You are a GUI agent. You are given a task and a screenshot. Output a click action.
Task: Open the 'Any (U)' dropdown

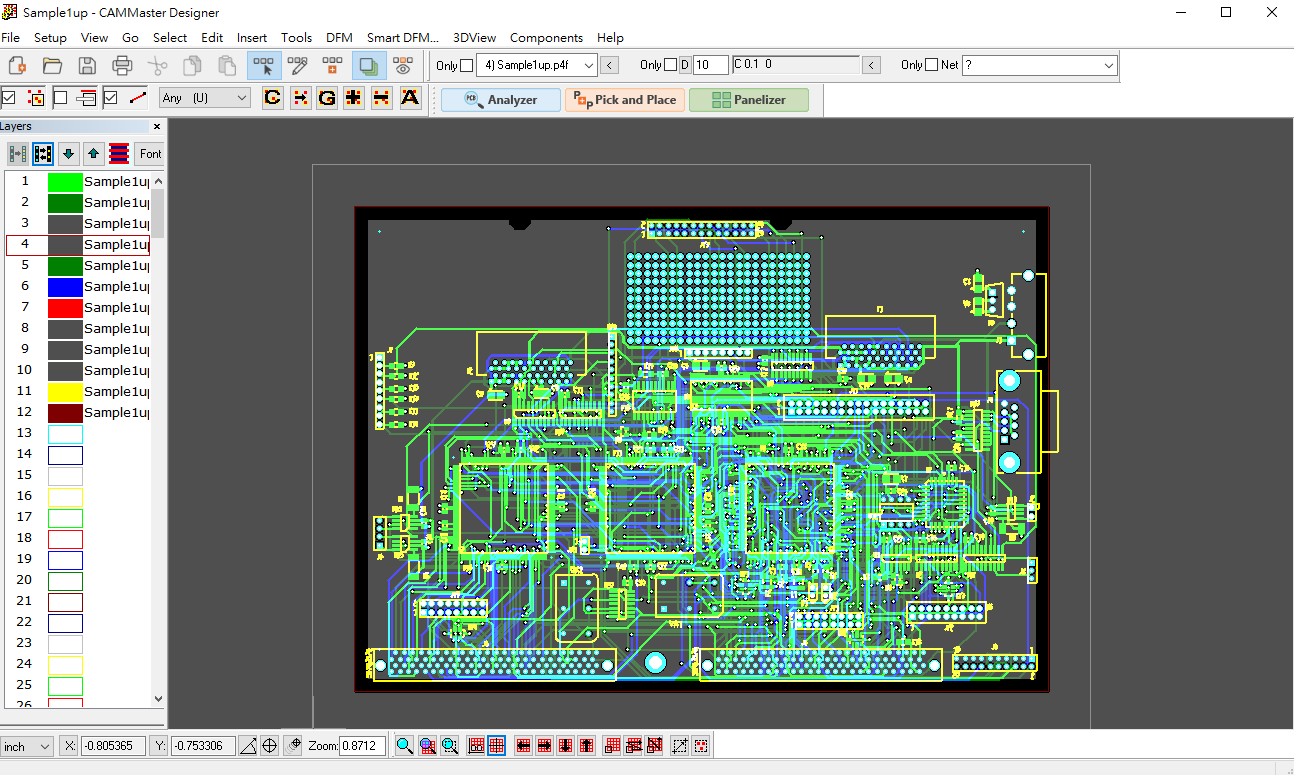[x=204, y=98]
